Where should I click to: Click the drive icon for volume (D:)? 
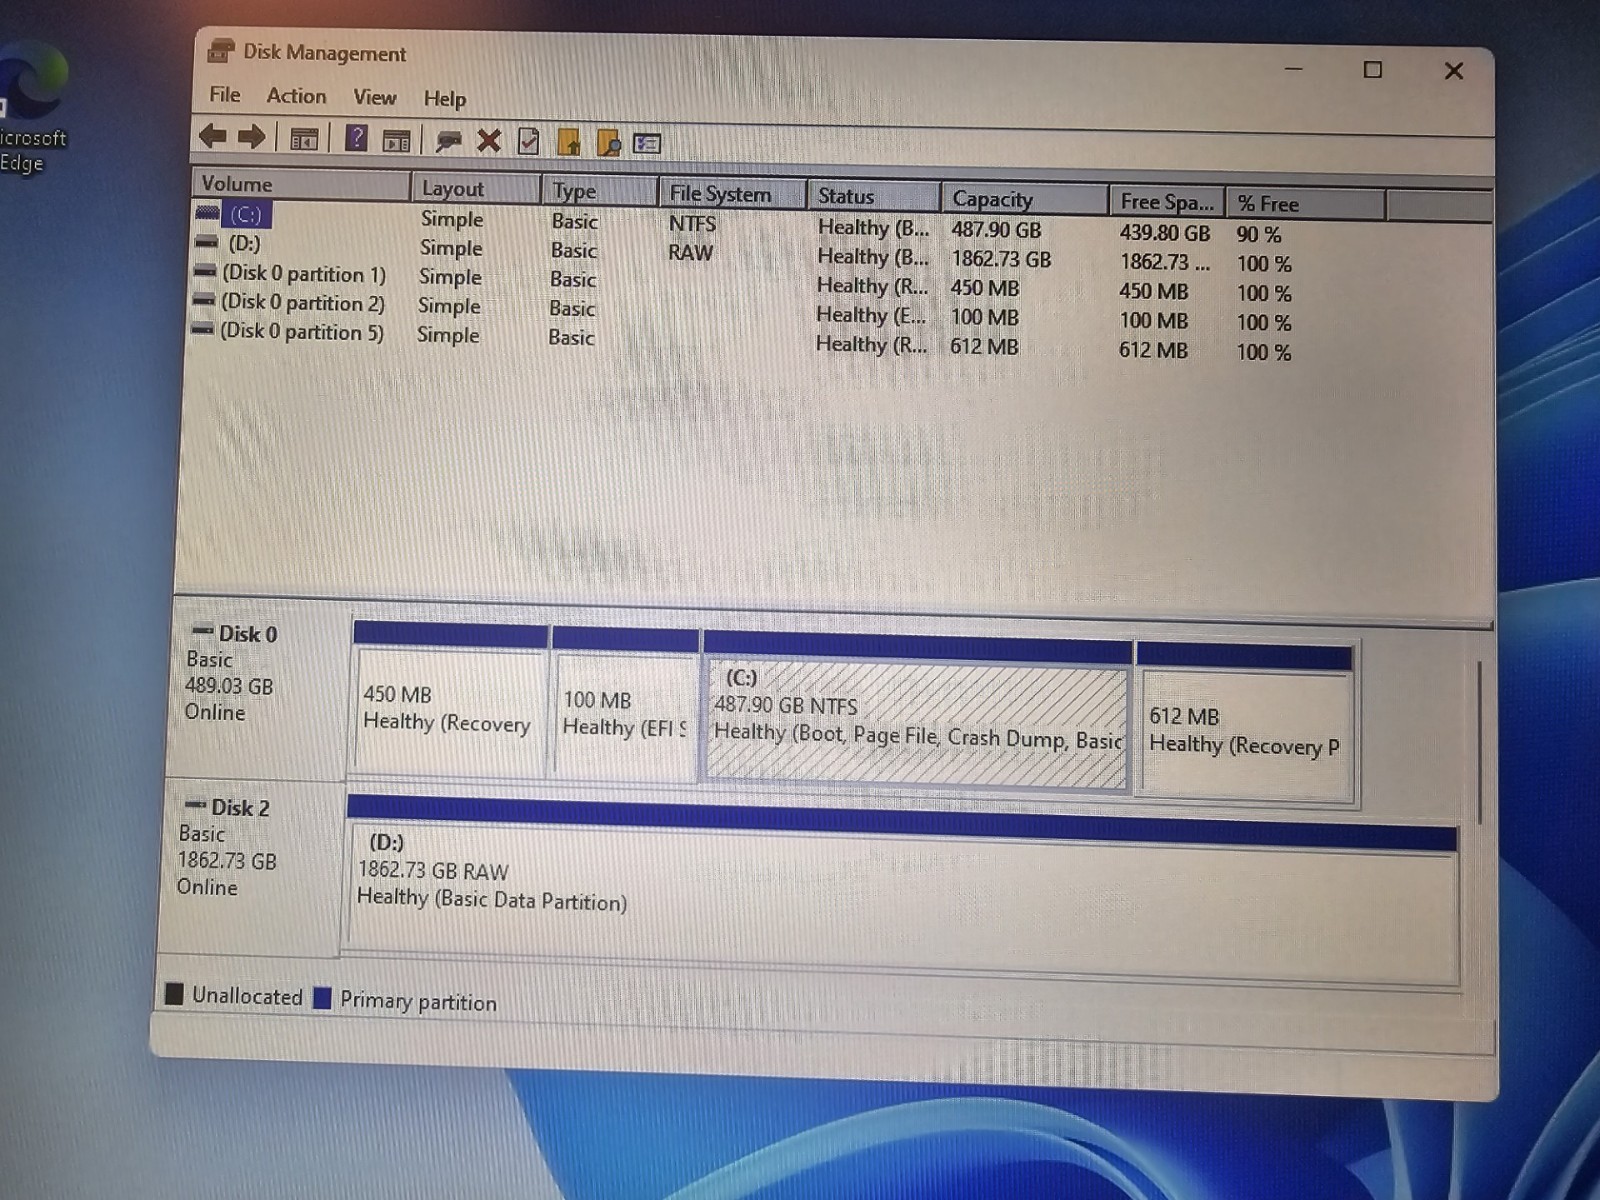coord(206,242)
